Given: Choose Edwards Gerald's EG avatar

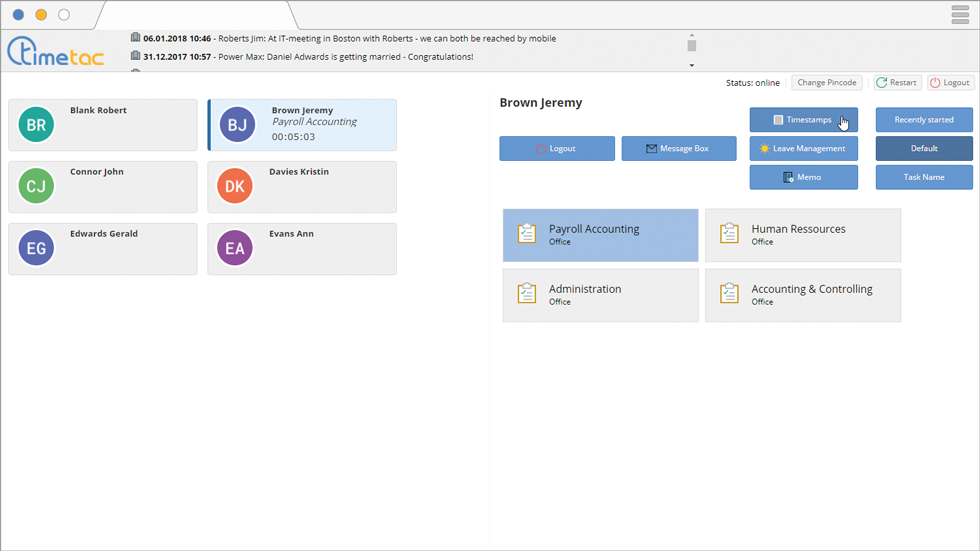Looking at the screenshot, I should pos(36,249).
